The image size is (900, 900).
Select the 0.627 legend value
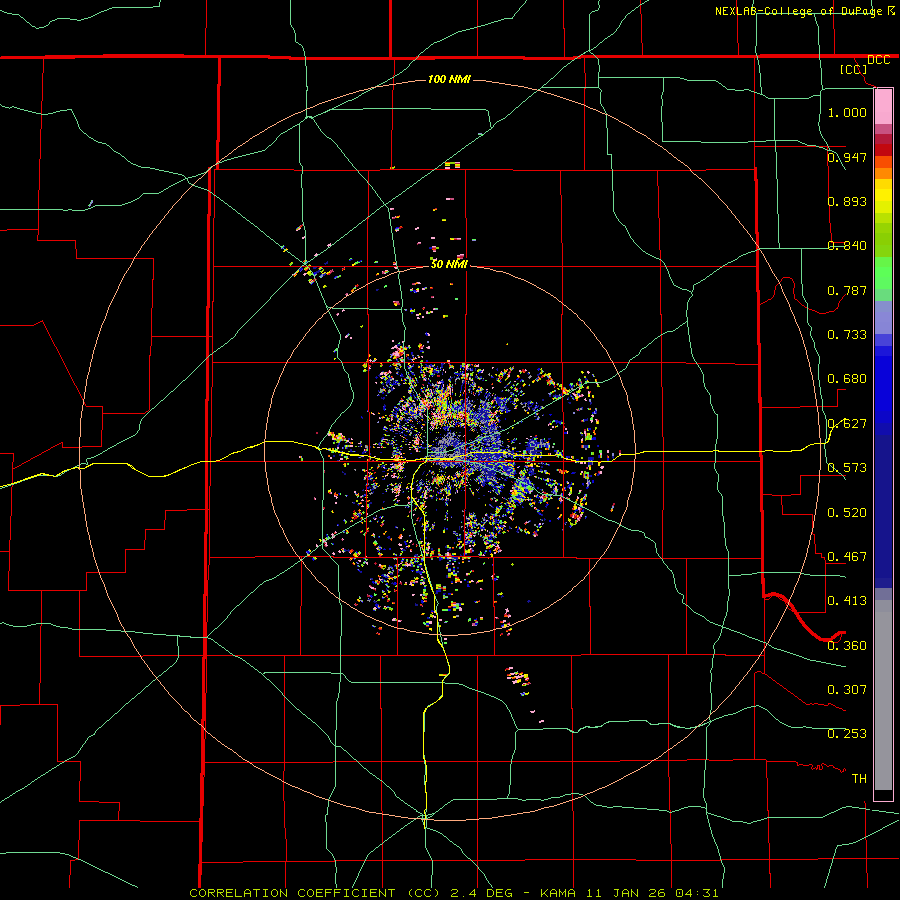coord(847,424)
